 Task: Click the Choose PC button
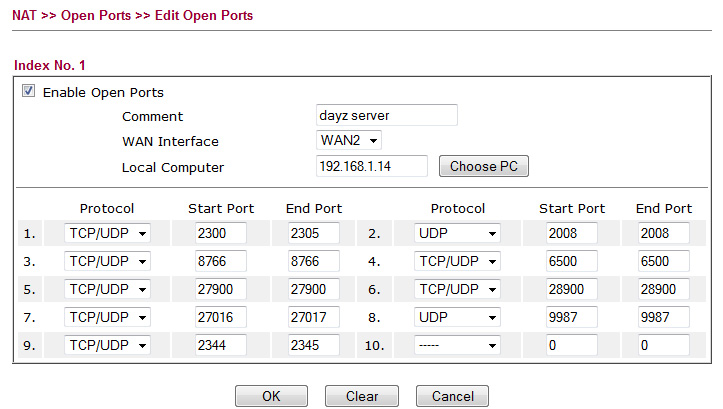coord(484,166)
